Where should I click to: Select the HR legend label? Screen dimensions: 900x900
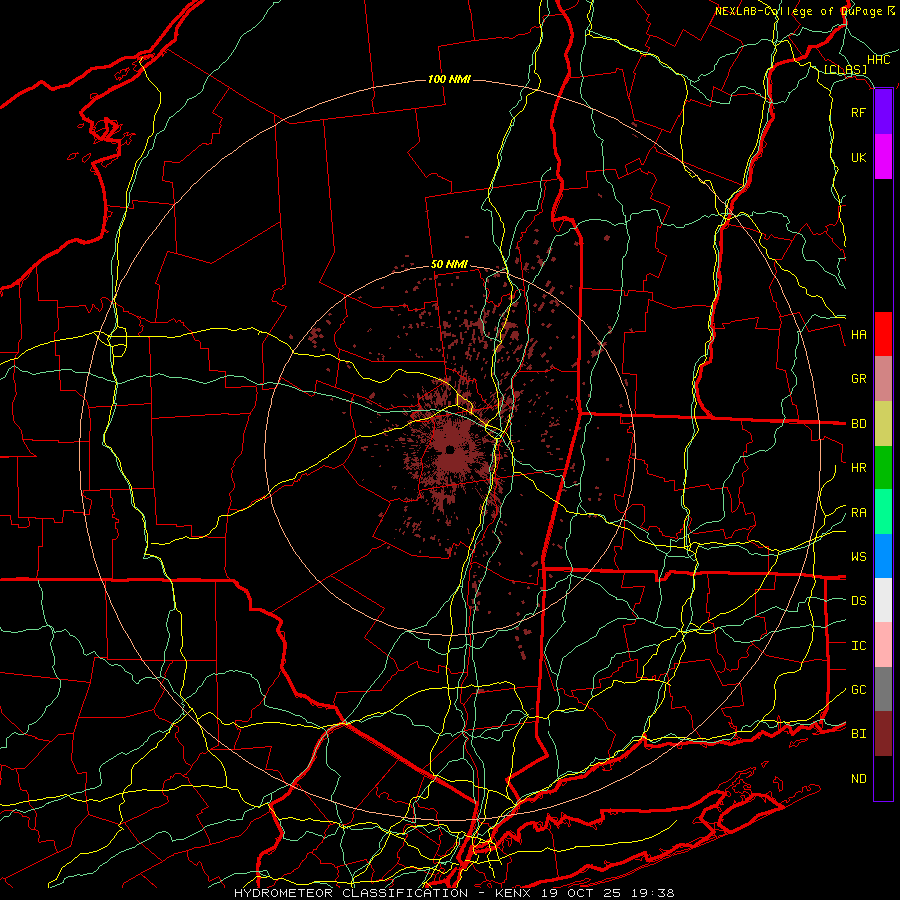[858, 468]
